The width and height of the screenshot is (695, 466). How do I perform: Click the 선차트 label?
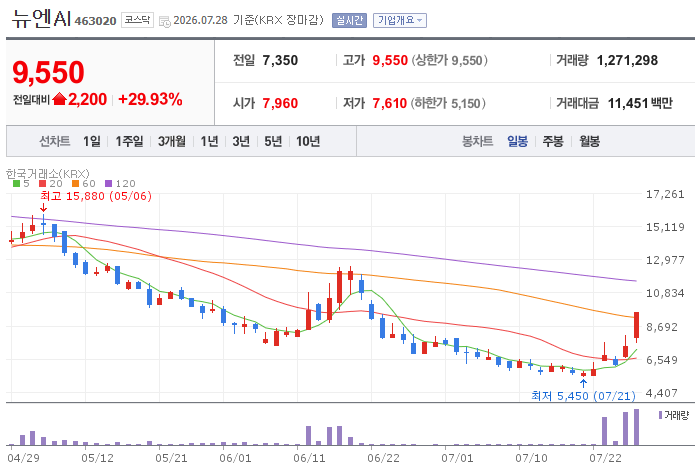coord(55,141)
